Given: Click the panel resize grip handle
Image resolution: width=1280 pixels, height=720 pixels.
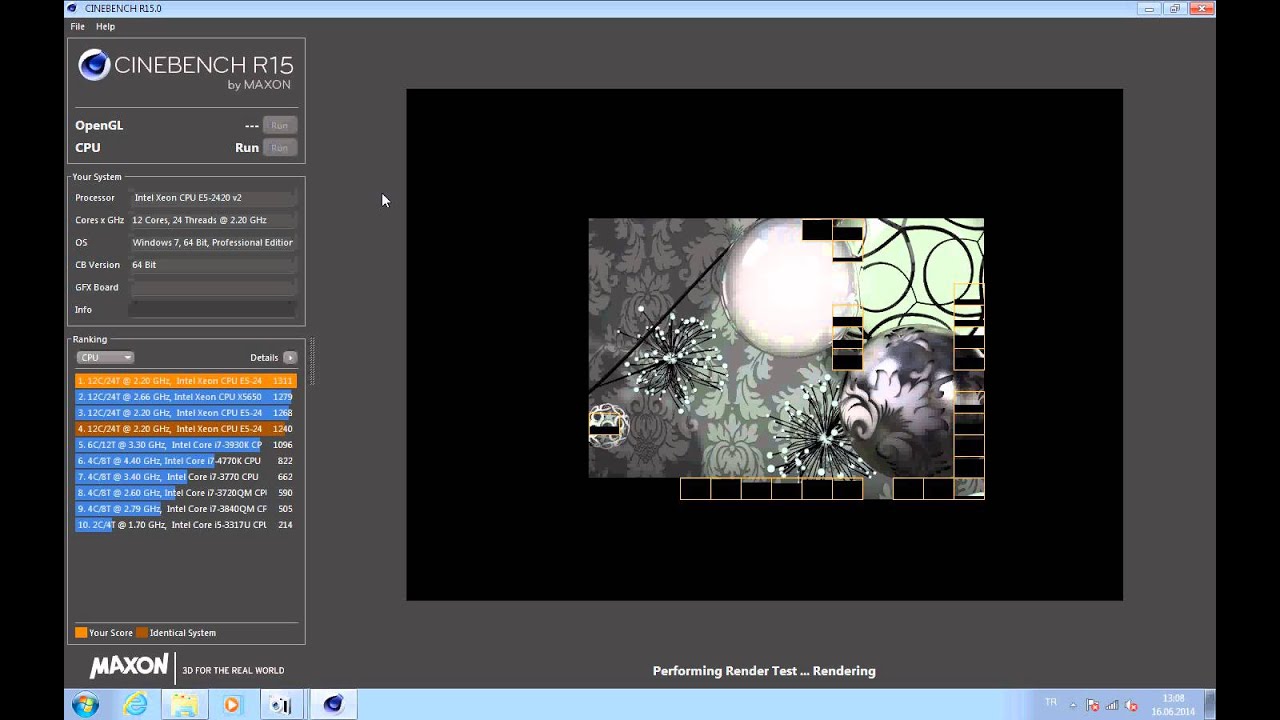Looking at the screenshot, I should 312,362.
